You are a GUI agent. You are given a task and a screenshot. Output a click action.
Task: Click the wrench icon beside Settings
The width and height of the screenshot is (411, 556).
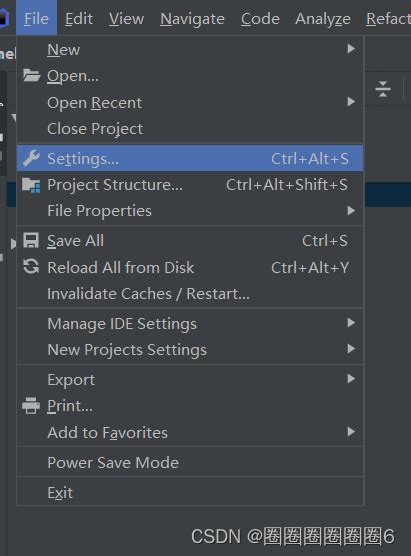(x=31, y=158)
